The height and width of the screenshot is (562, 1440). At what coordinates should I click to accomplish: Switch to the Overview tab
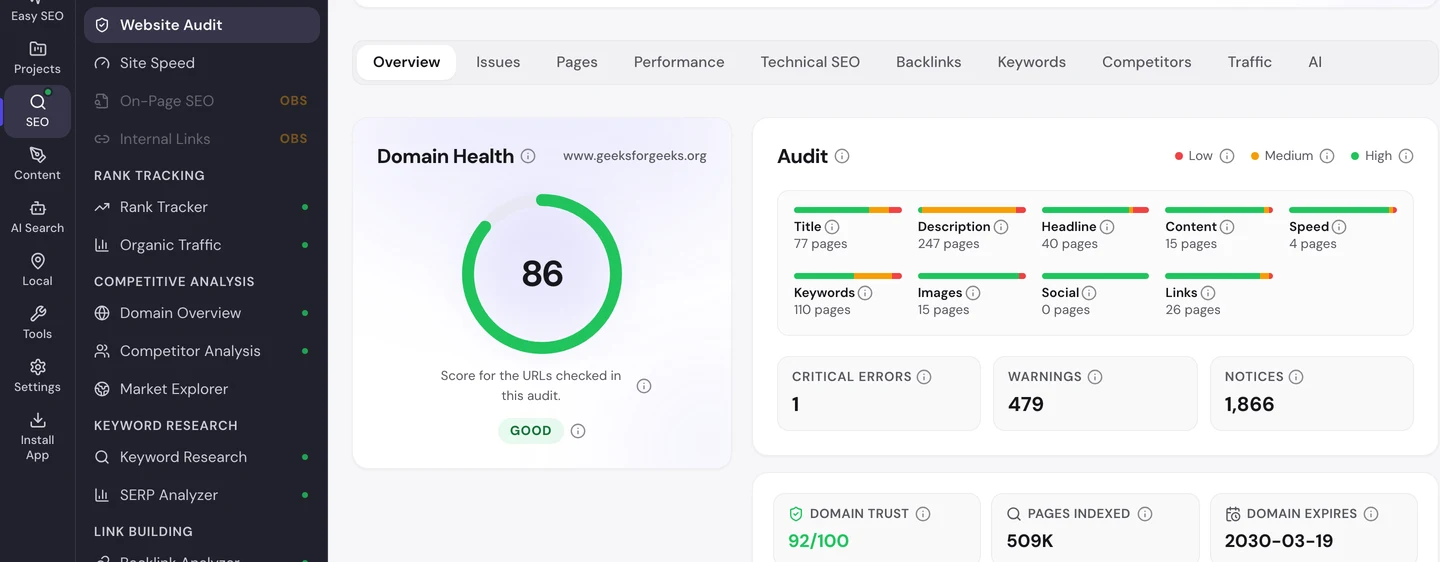(x=406, y=62)
